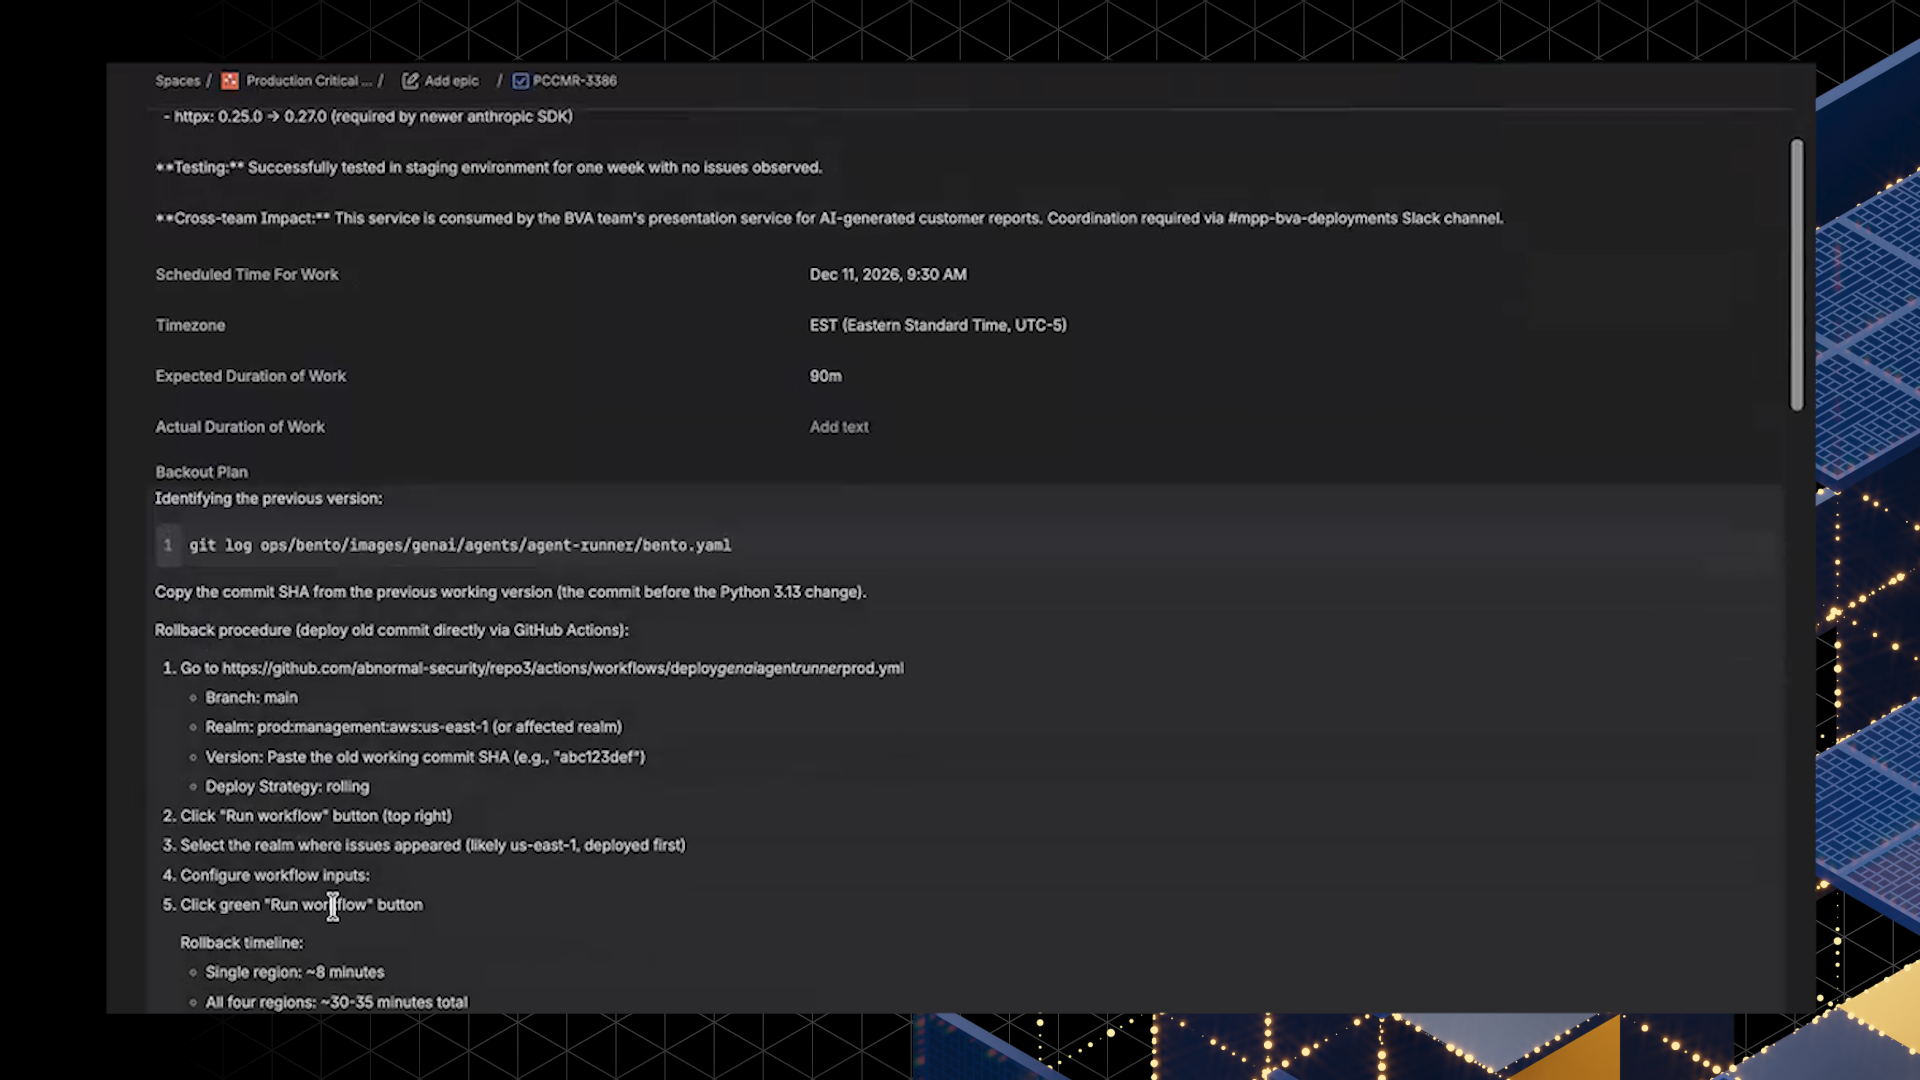This screenshot has height=1080, width=1920.
Task: Edit Expected Duration value 90m
Action: coord(826,376)
